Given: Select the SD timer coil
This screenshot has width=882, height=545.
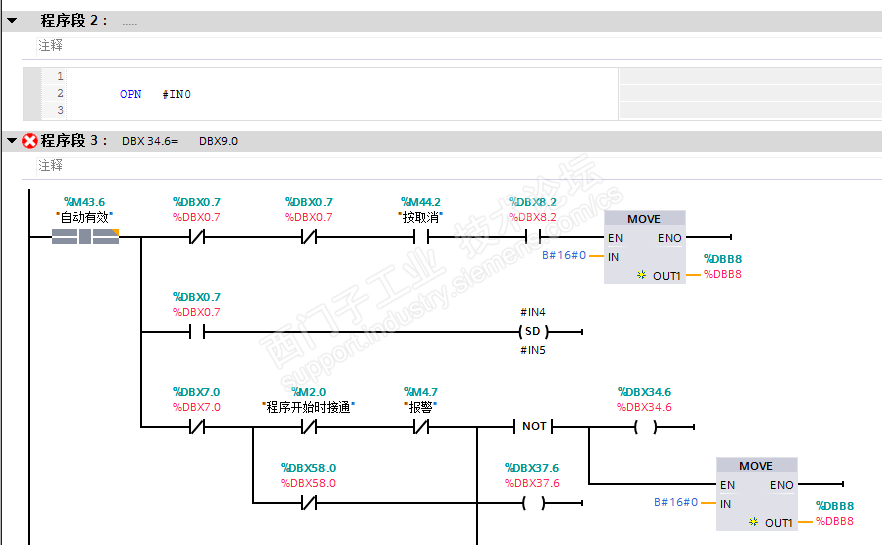Looking at the screenshot, I should [533, 332].
